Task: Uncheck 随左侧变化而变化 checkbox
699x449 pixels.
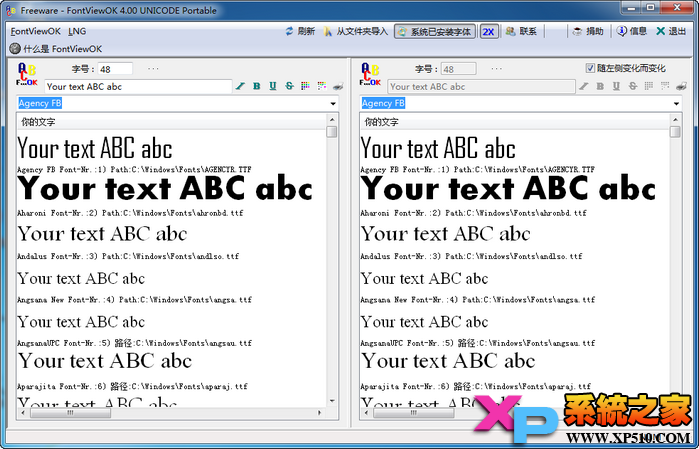Action: [x=590, y=68]
